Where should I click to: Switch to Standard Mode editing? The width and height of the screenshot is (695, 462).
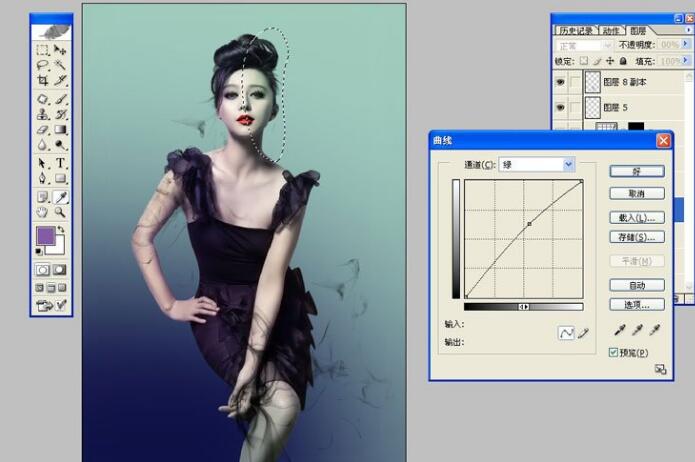point(43,270)
